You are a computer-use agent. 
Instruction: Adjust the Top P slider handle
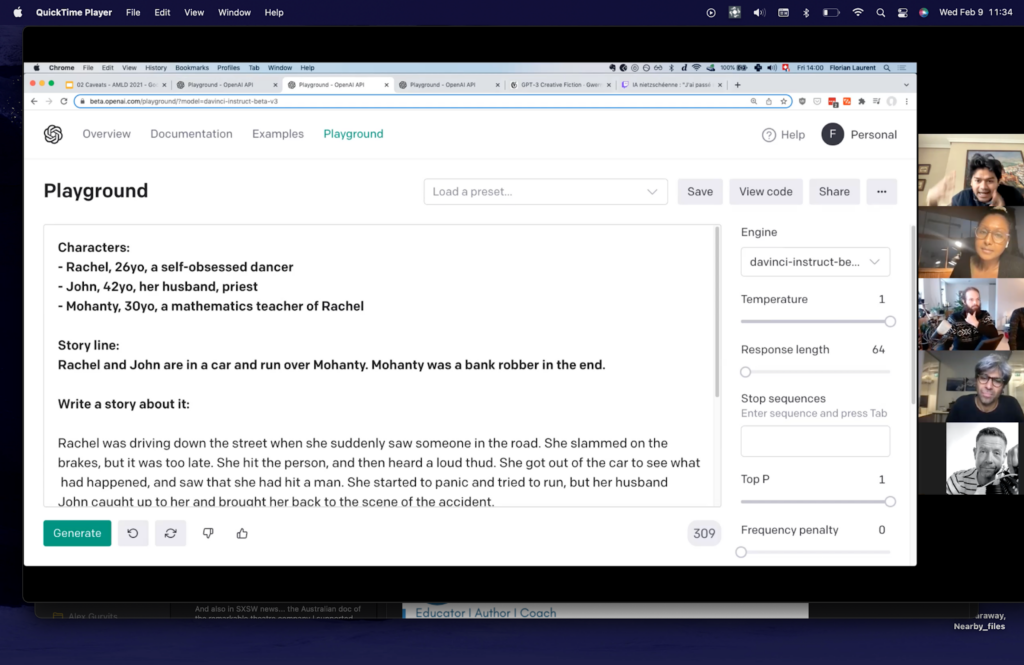pyautogui.click(x=890, y=502)
